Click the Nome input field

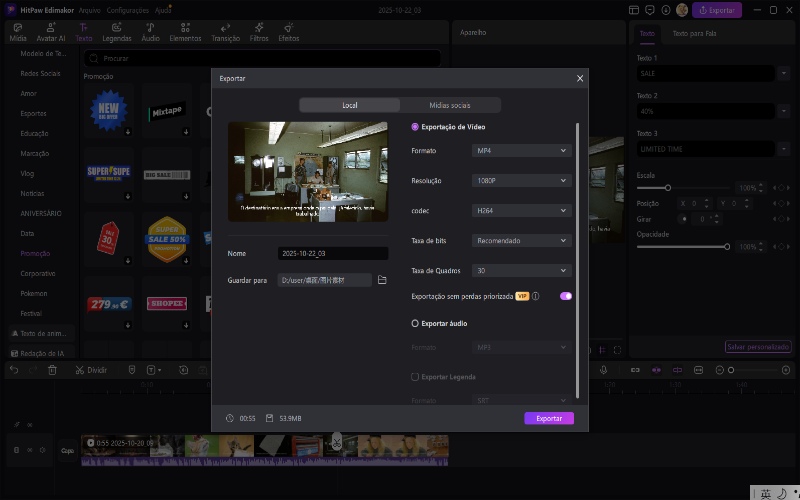[332, 254]
